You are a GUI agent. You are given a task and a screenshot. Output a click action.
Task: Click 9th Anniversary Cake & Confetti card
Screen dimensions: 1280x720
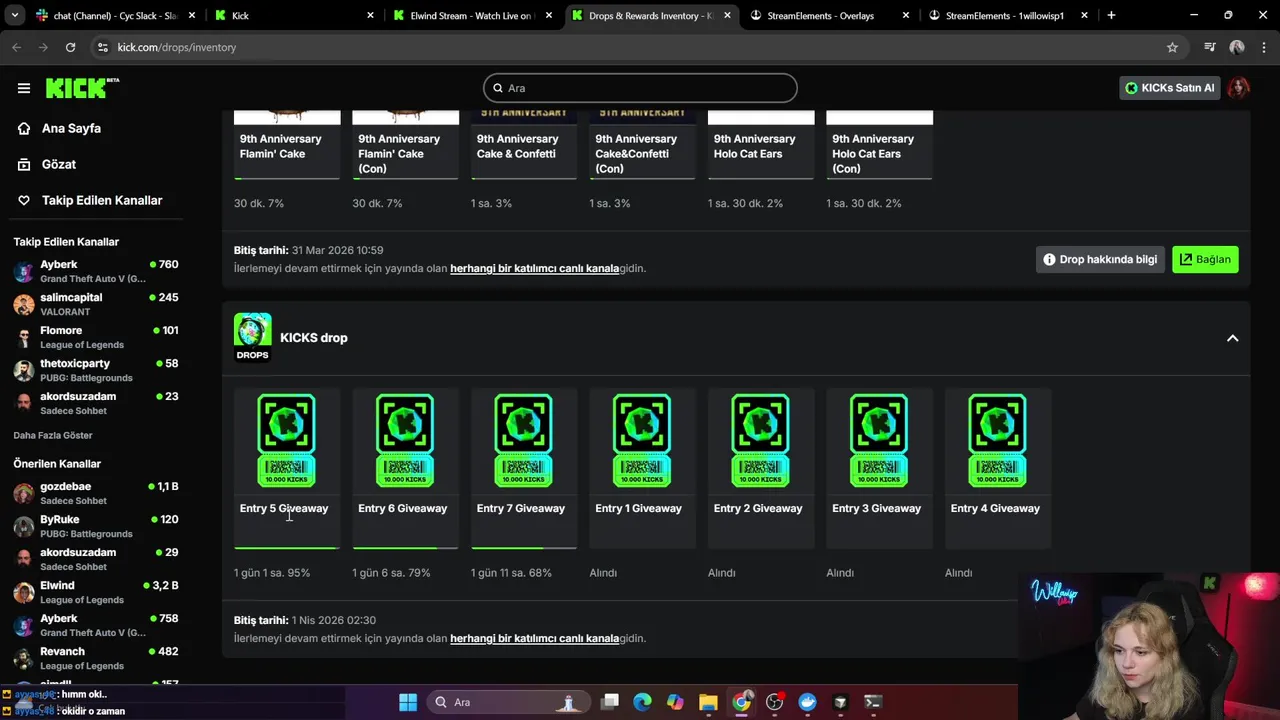pos(524,146)
